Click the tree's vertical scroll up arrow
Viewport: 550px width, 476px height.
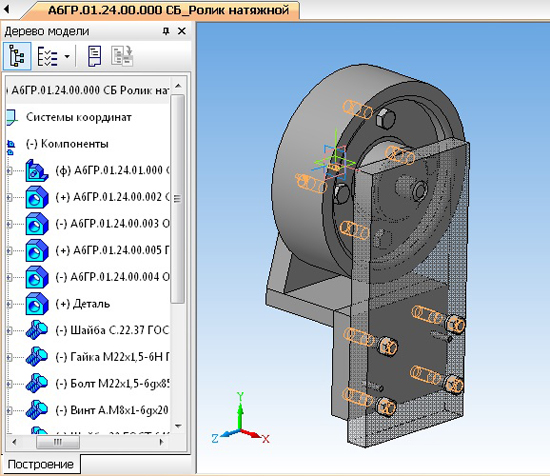(178, 86)
